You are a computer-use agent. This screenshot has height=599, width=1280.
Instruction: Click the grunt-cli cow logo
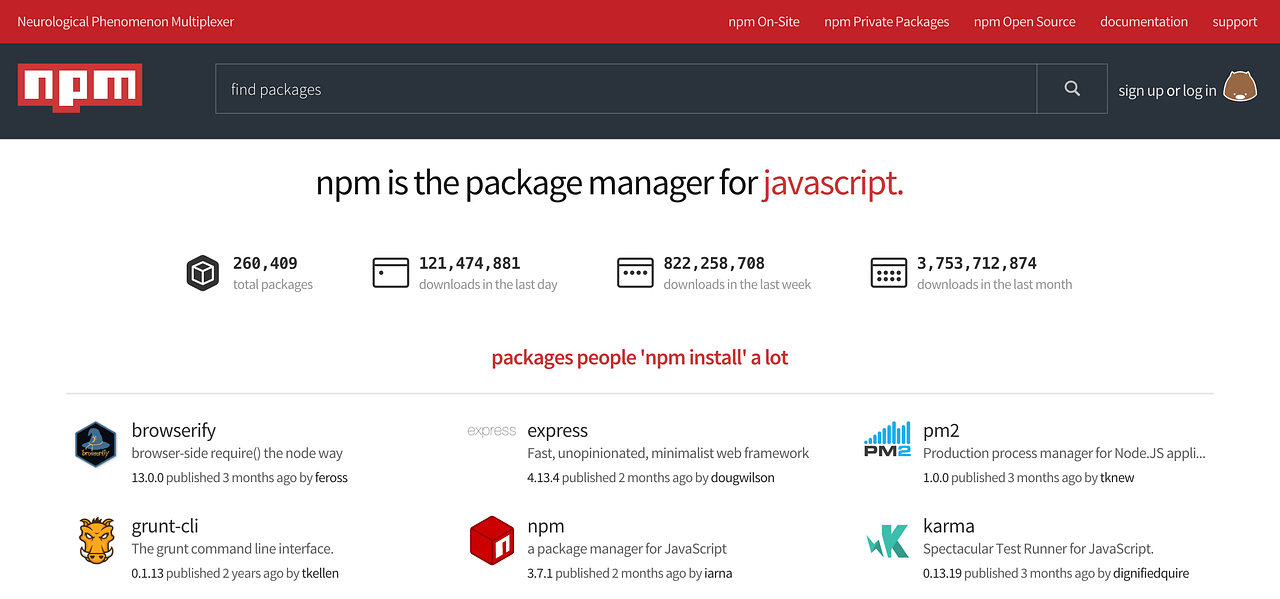pos(95,540)
